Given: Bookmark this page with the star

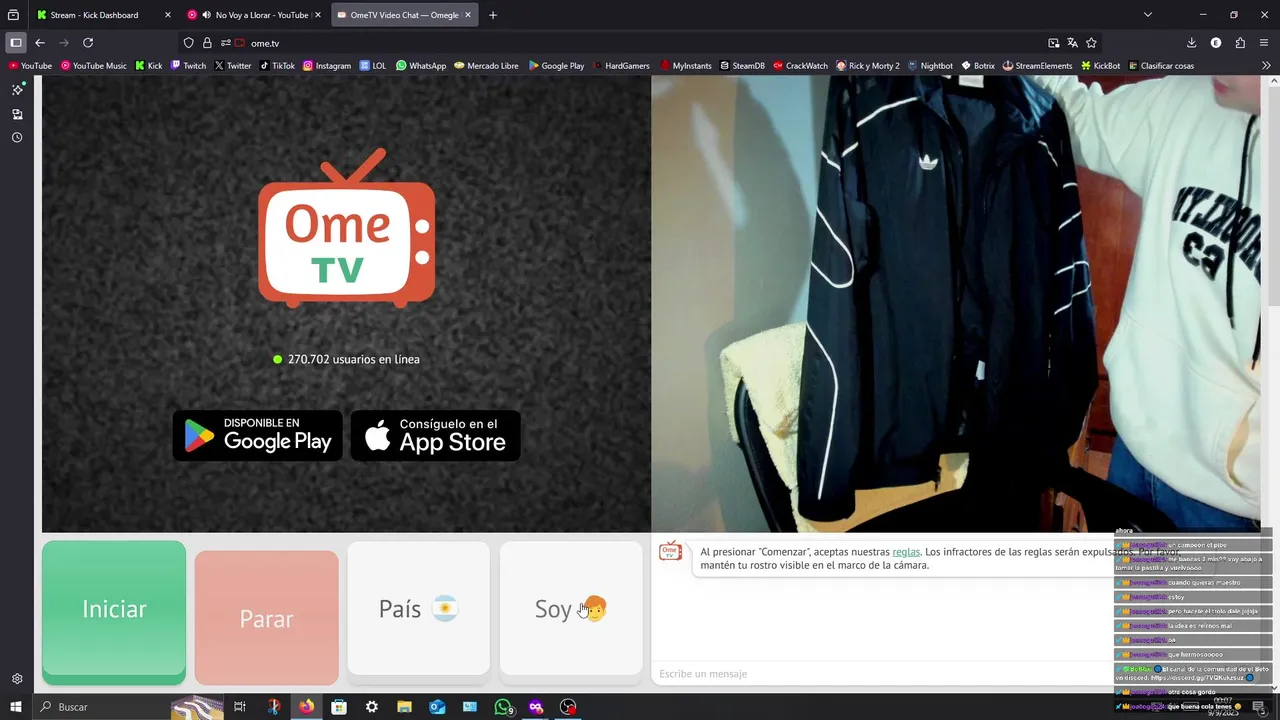Looking at the screenshot, I should 1091,43.
